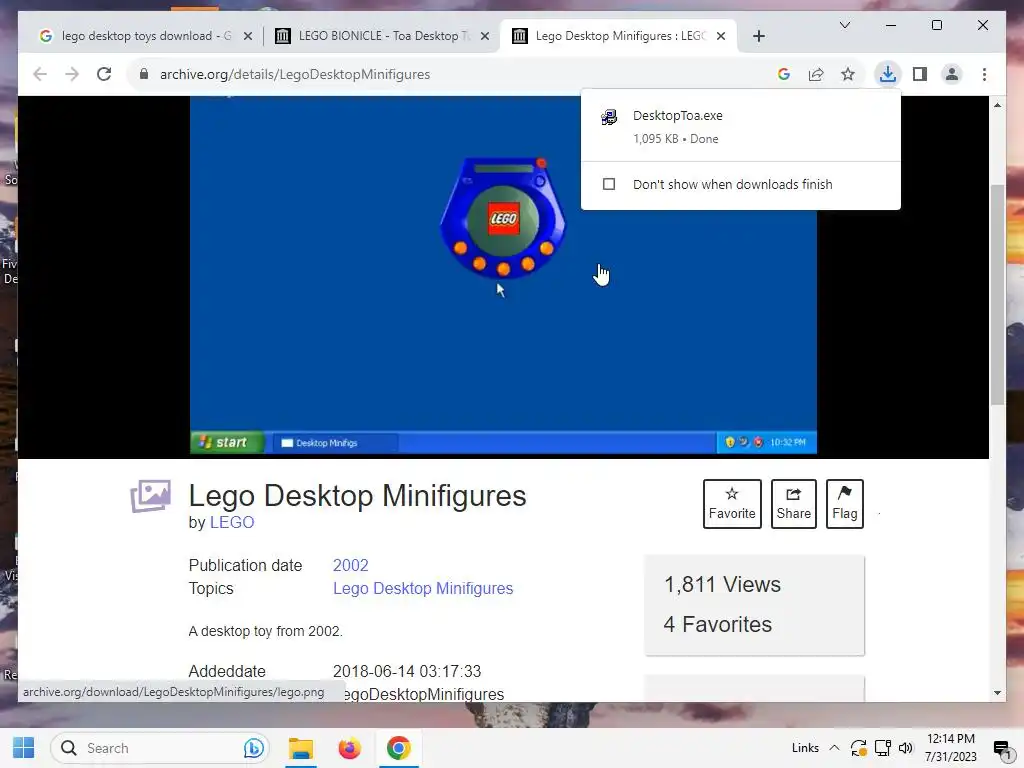1024x768 pixels.
Task: Reload the archive.org page
Action: 104,74
